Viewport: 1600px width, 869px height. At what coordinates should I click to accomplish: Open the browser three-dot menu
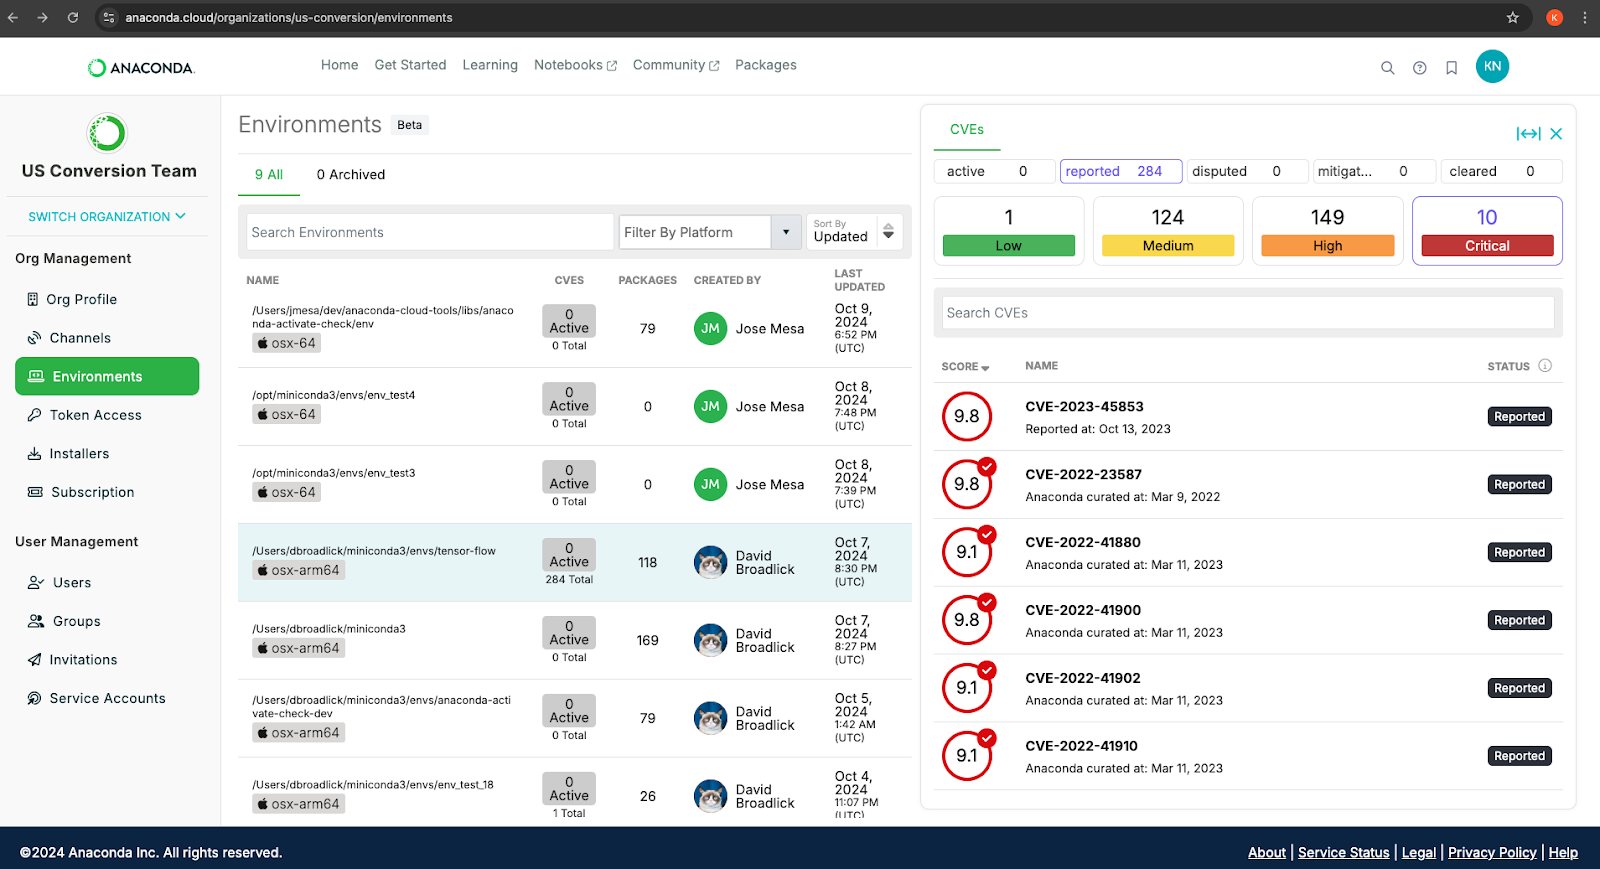[x=1585, y=17]
